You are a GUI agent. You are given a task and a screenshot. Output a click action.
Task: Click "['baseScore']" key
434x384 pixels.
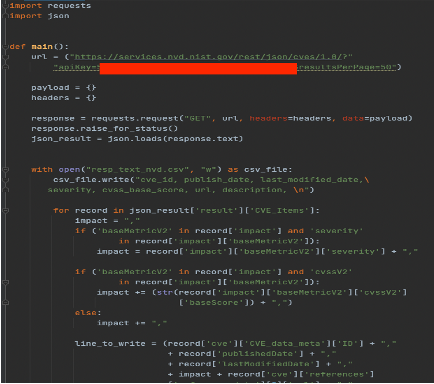[x=214, y=303]
